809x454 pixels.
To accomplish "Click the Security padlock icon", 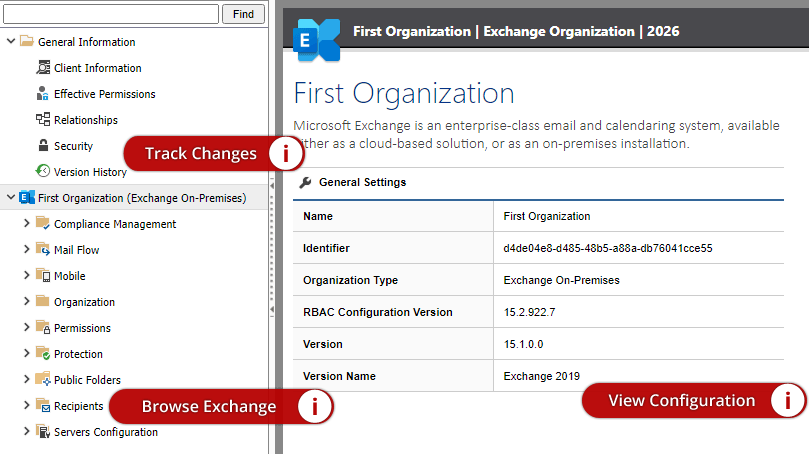I will pyautogui.click(x=43, y=145).
